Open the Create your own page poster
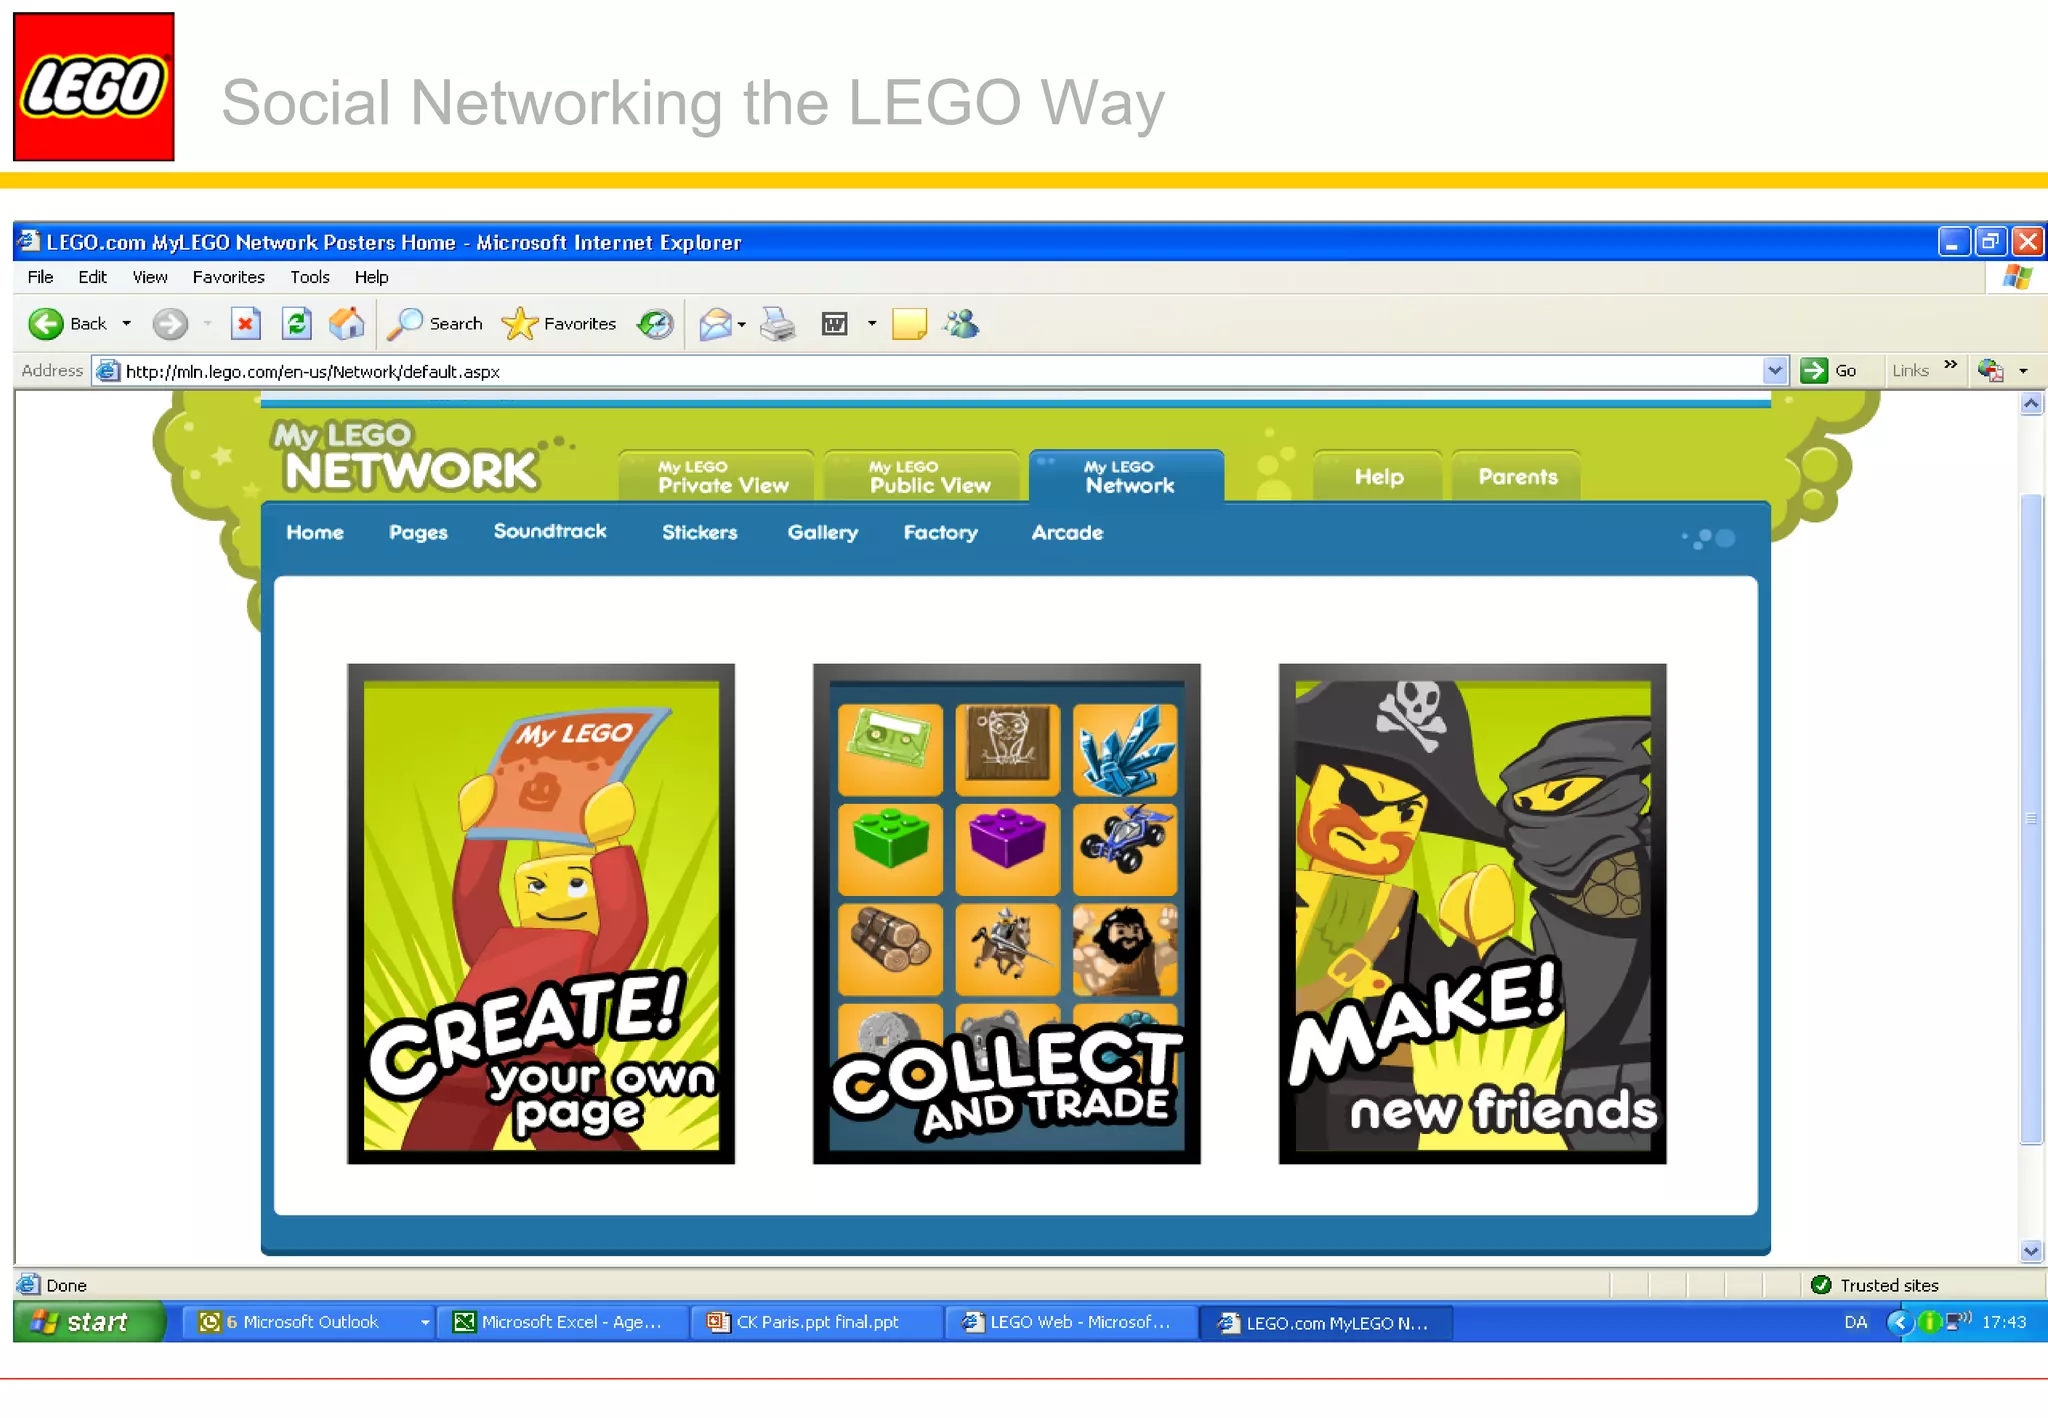This screenshot has height=1418, width=2048. click(x=541, y=914)
